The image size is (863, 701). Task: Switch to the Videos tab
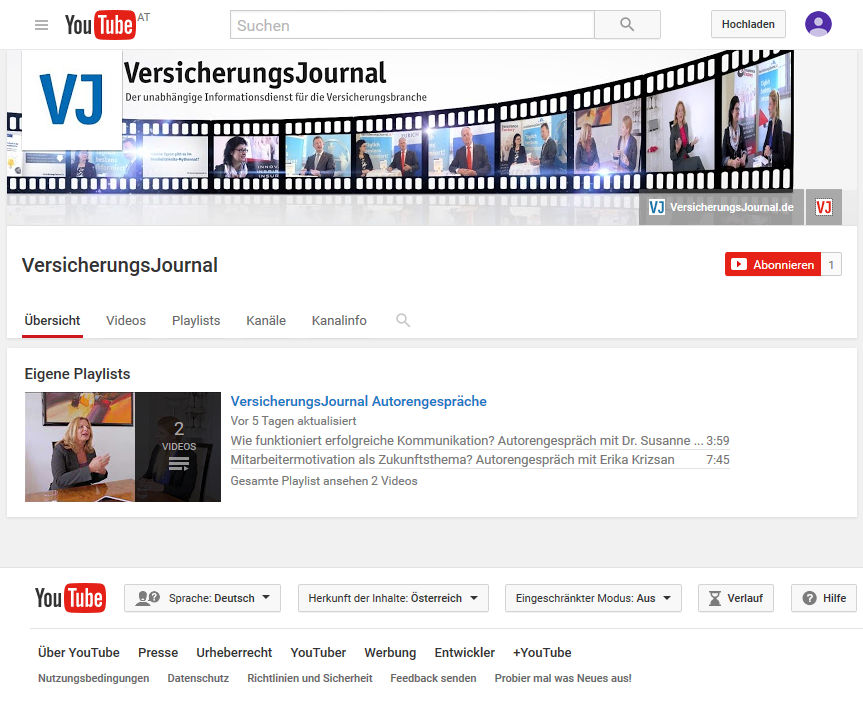point(126,321)
